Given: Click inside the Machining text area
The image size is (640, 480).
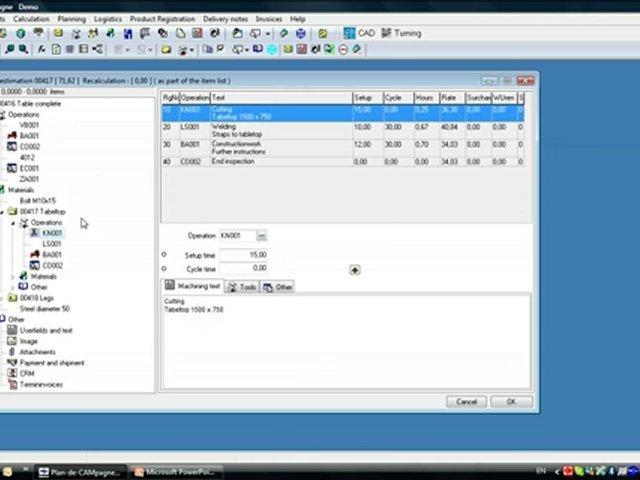Looking at the screenshot, I should click(347, 340).
